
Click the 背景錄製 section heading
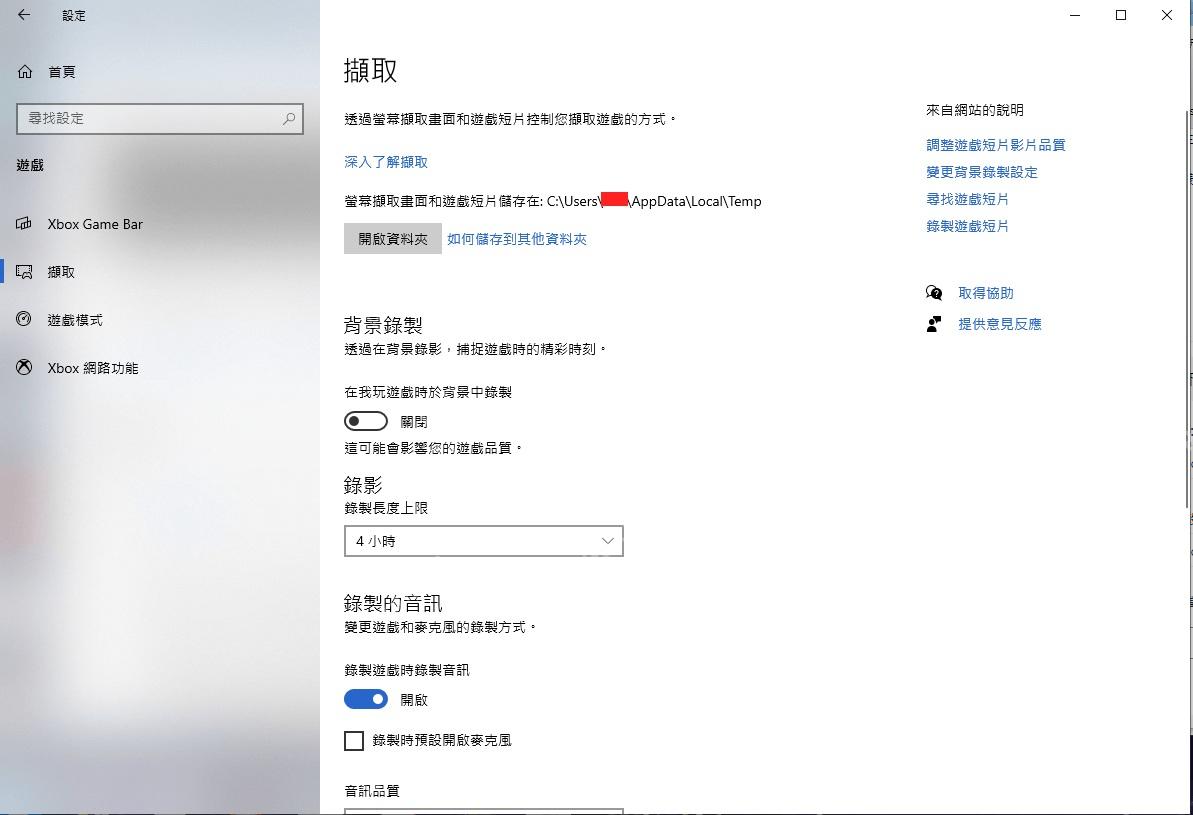pyautogui.click(x=383, y=325)
